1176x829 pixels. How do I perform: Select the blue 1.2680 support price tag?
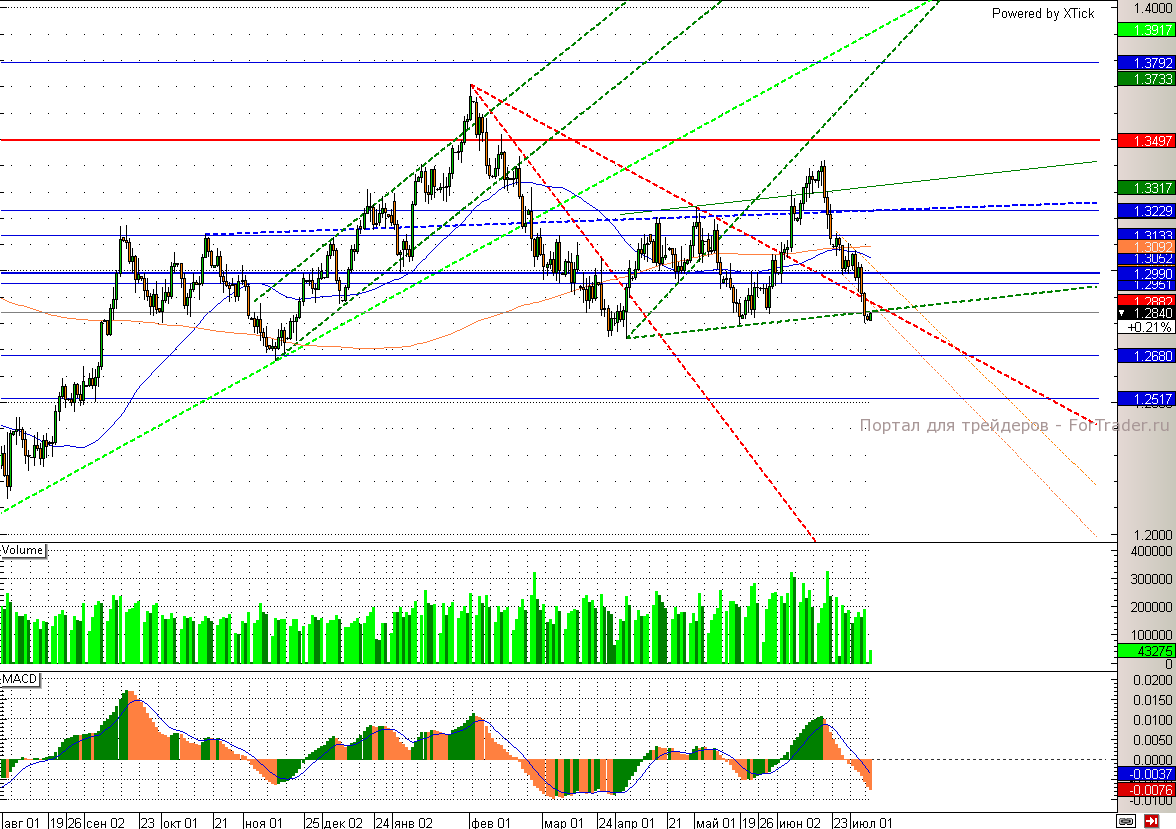click(1148, 355)
